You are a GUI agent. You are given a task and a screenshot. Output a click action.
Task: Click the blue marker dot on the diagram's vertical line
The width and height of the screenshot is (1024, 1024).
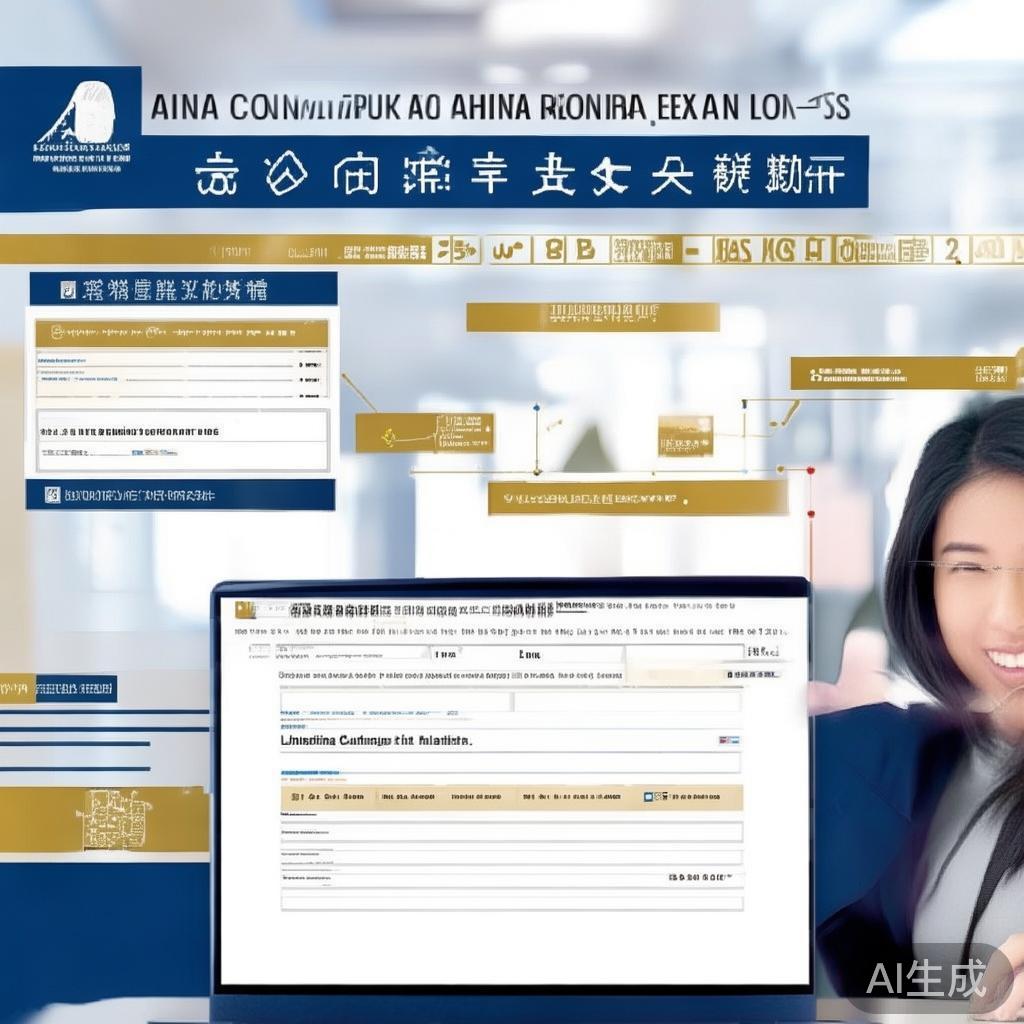(536, 408)
